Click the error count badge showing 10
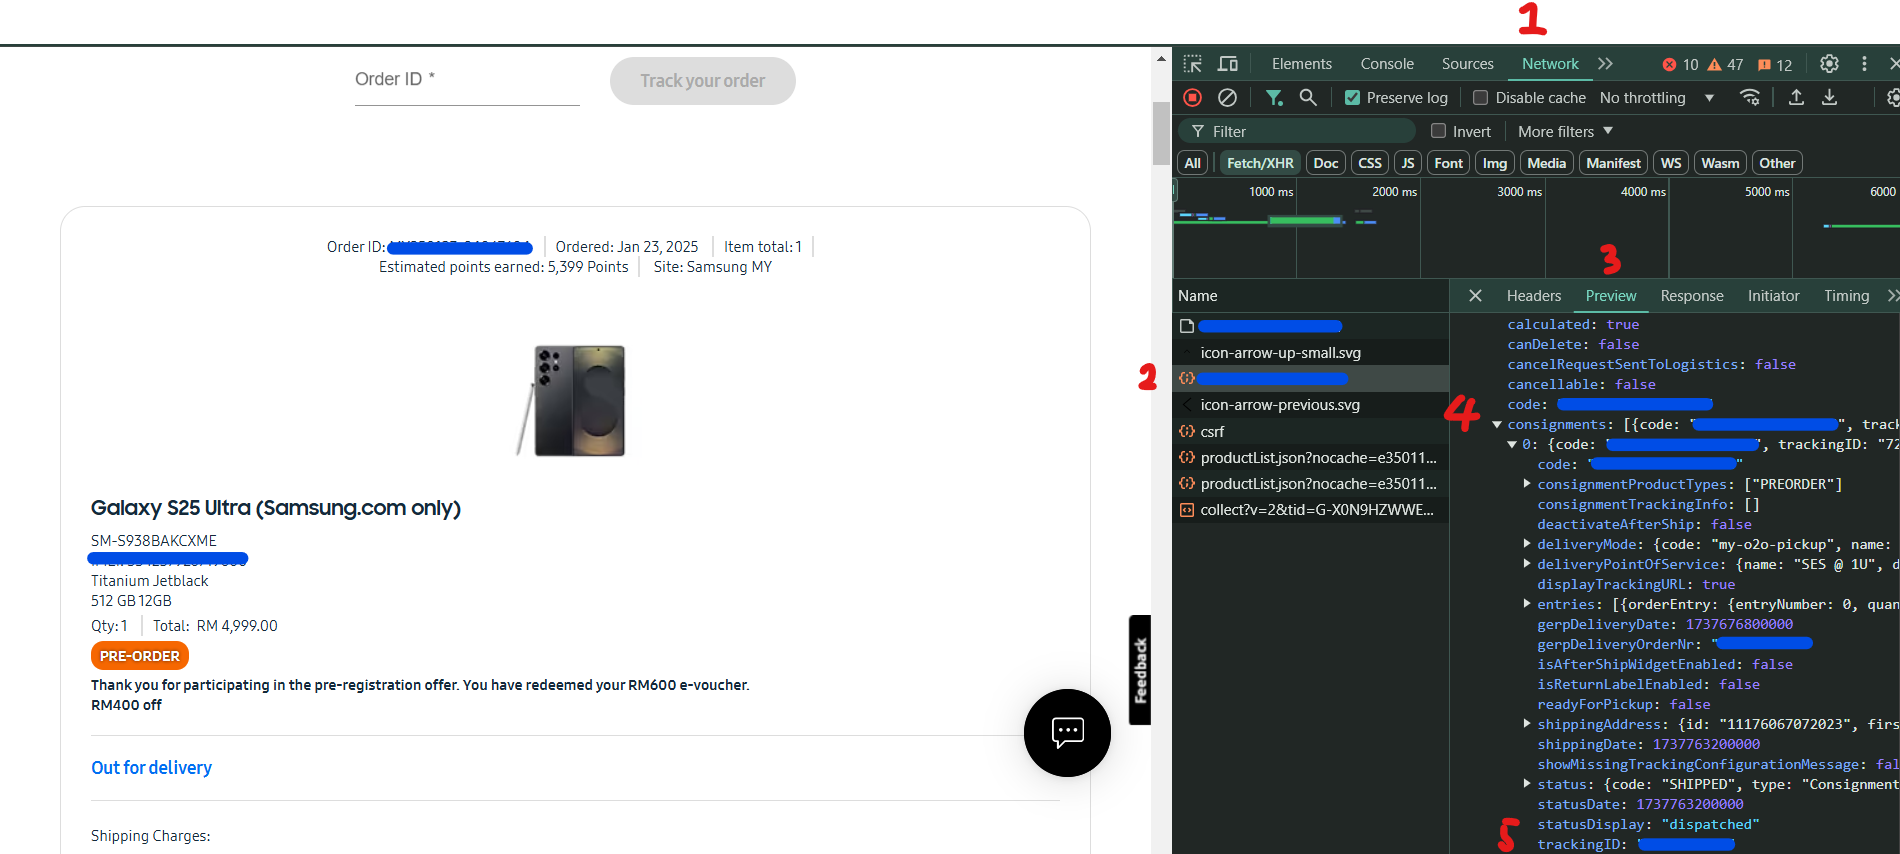1900x854 pixels. (1680, 65)
